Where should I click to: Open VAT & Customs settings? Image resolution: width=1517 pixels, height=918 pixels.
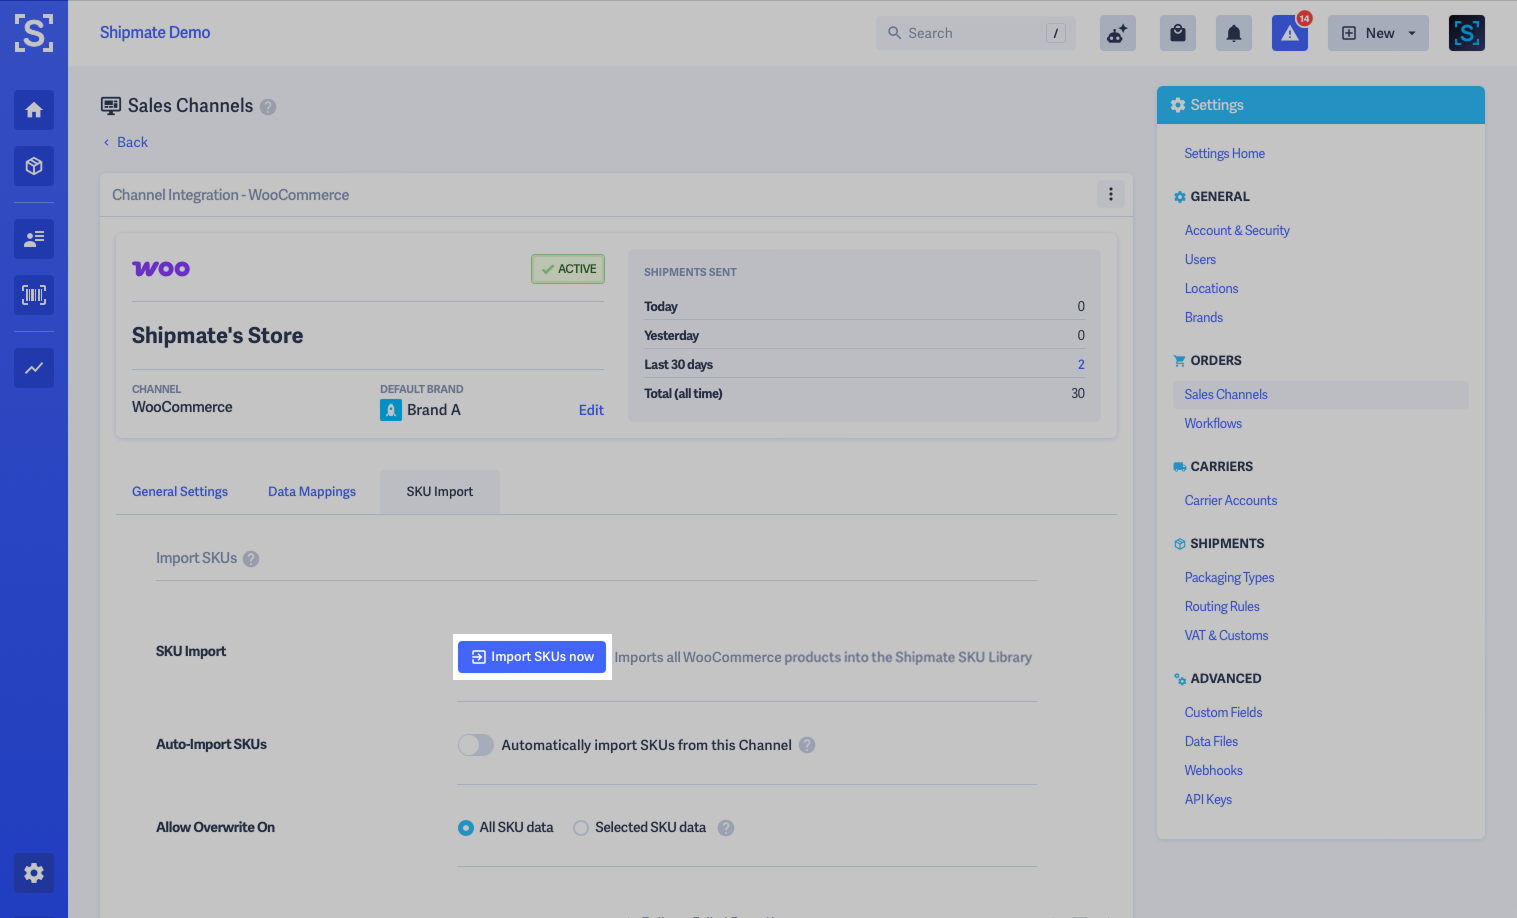pyautogui.click(x=1226, y=636)
